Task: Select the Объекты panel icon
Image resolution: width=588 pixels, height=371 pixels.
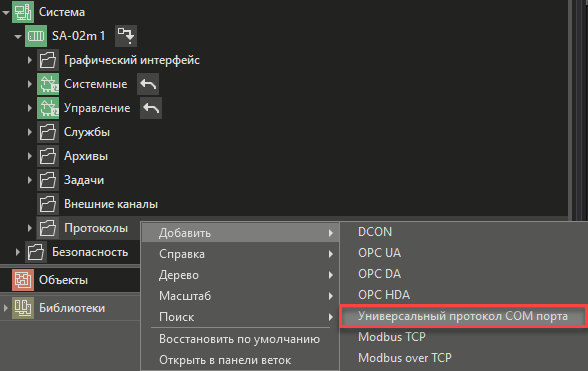Action: [23, 280]
